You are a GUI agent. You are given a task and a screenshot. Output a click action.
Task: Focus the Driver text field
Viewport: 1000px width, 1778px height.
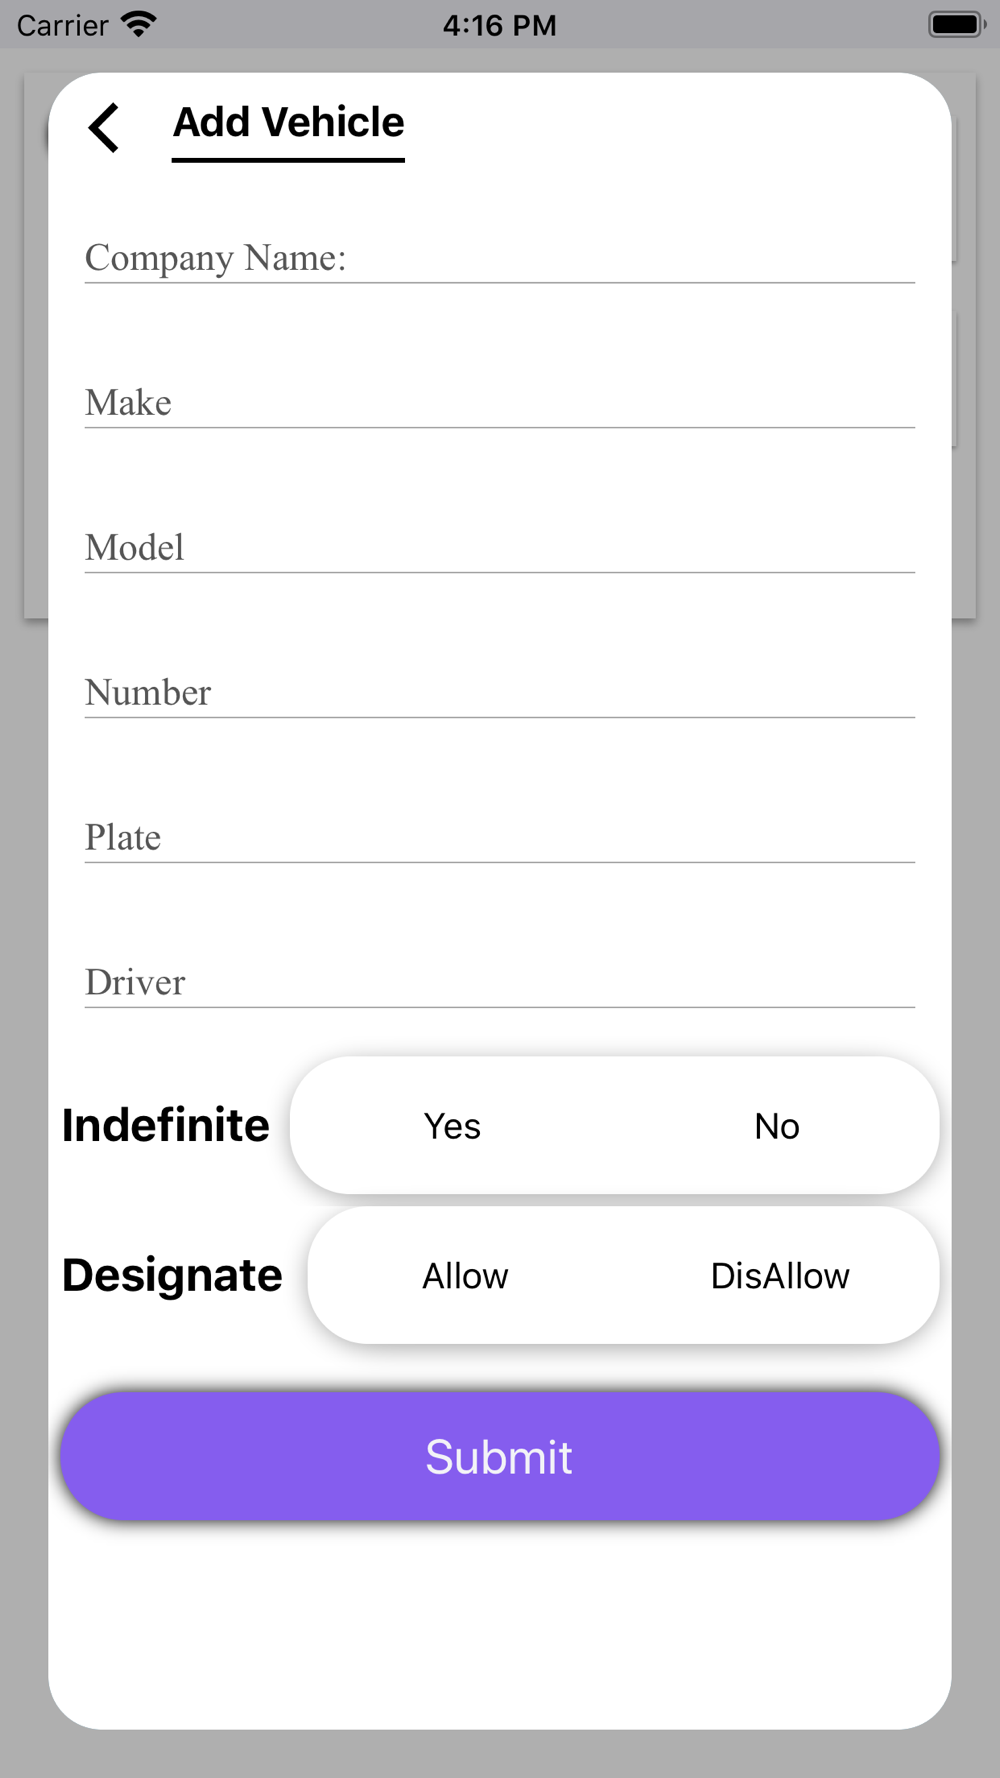click(x=500, y=983)
